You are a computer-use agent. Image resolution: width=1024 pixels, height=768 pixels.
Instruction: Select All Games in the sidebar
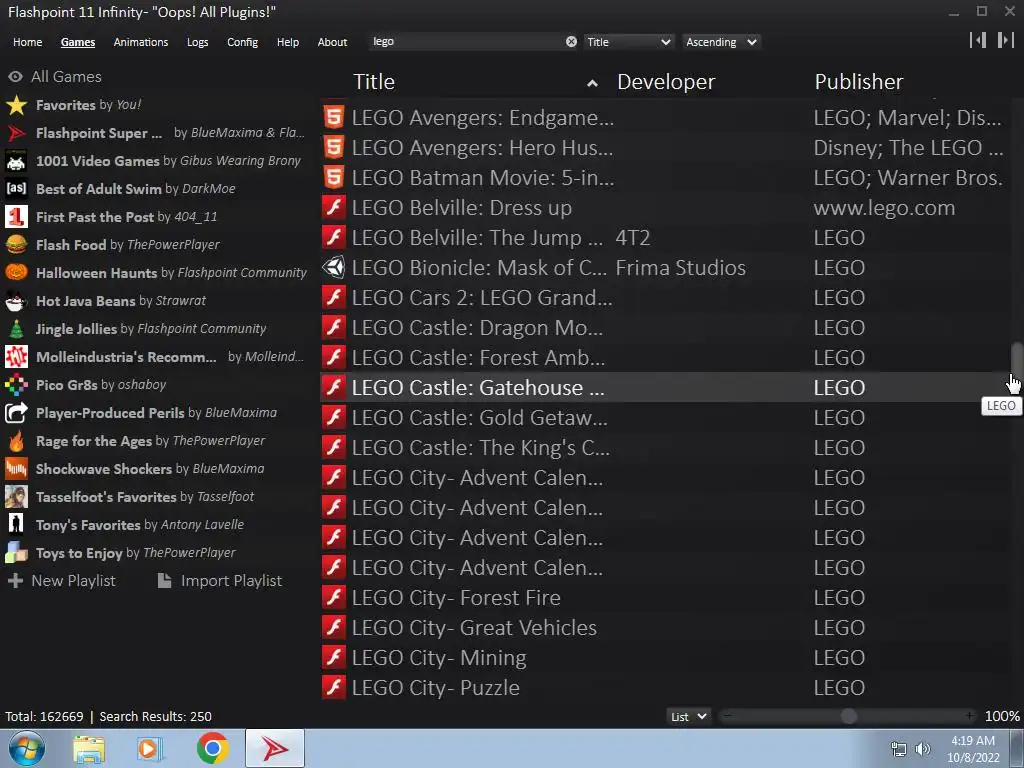pos(55,76)
